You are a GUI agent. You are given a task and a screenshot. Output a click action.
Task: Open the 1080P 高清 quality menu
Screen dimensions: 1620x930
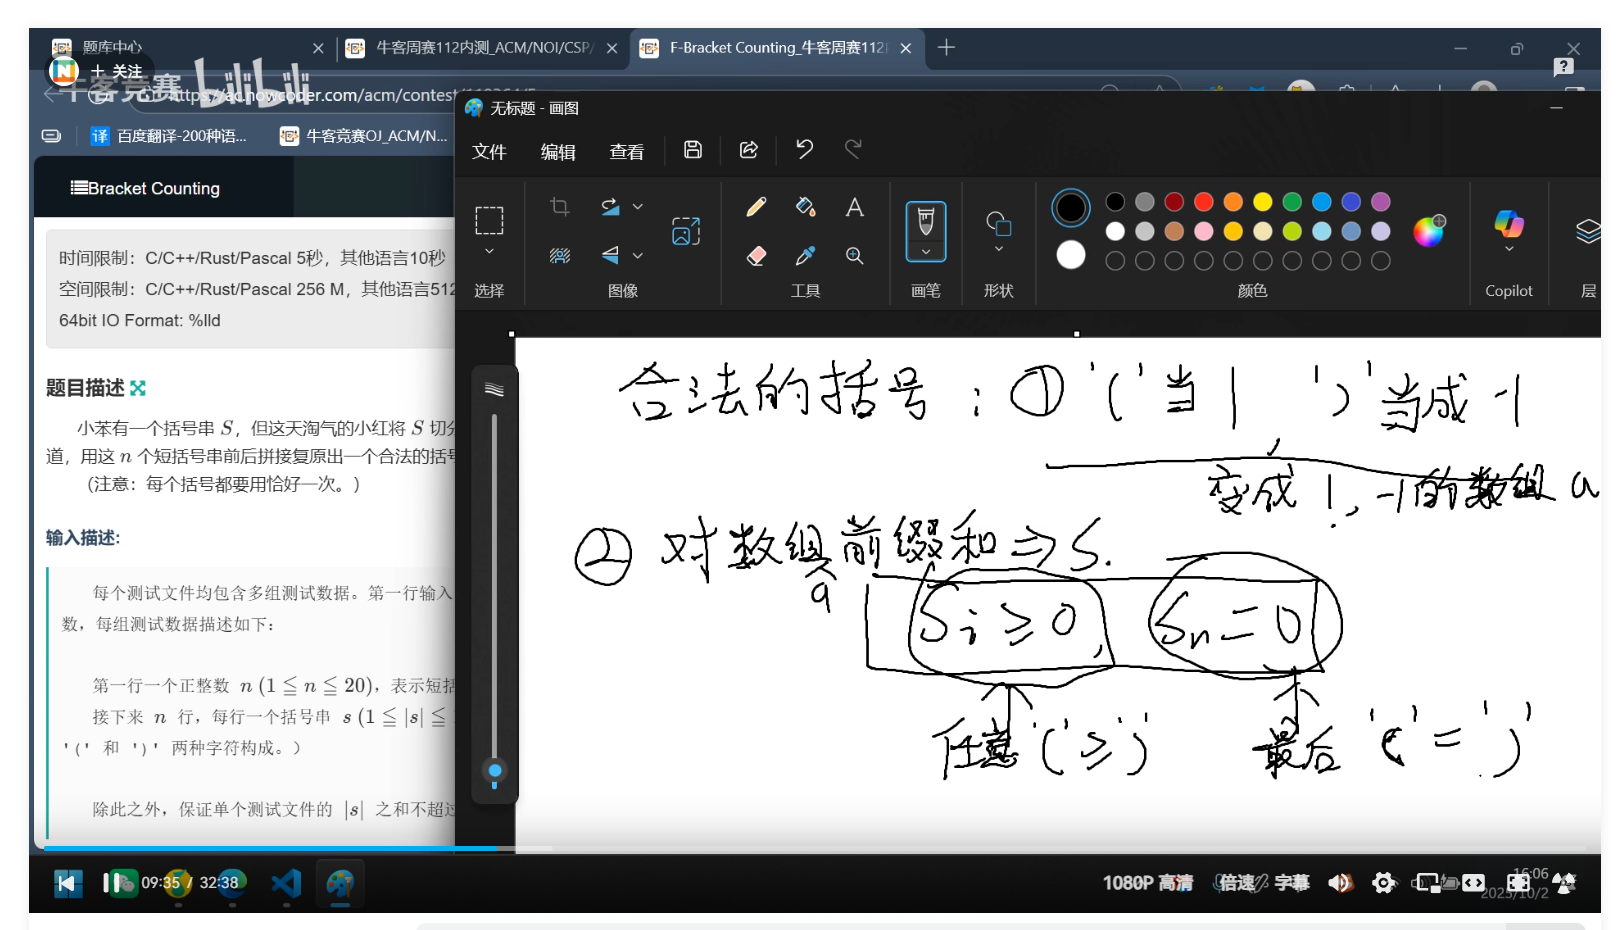click(x=1148, y=883)
